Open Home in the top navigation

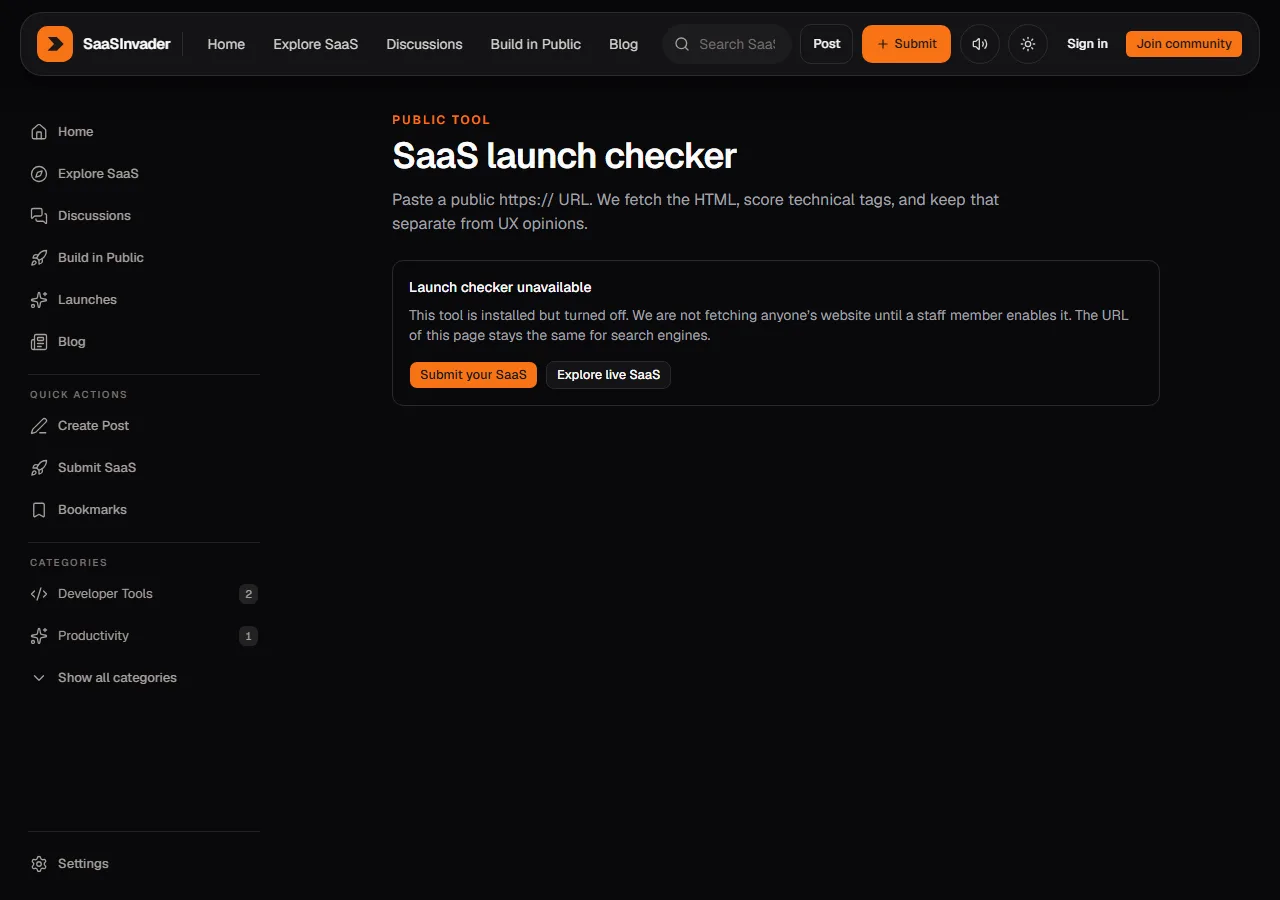coord(226,44)
